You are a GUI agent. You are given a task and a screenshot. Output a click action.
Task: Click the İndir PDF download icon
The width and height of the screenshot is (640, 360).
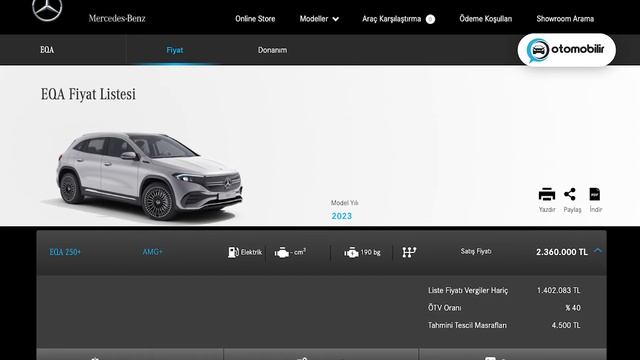pos(595,194)
